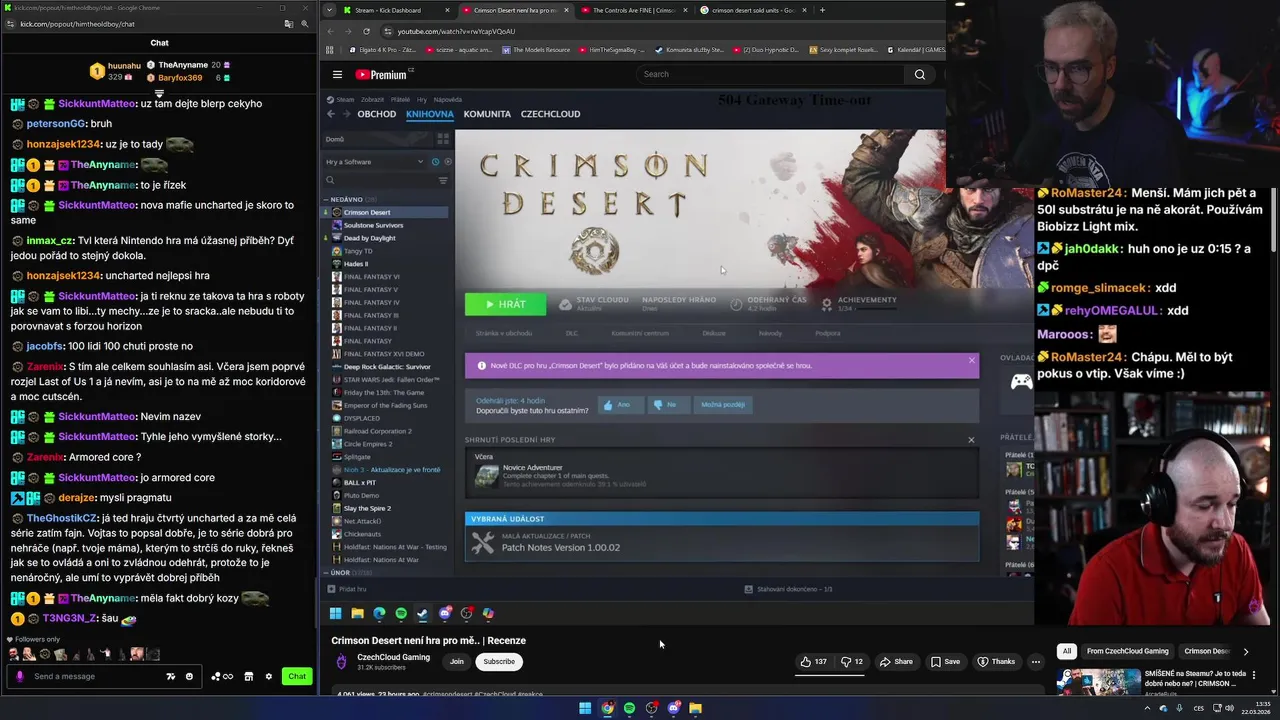The height and width of the screenshot is (720, 1280).
Task: Close the Shrnutí poslední hry section
Action: 970,440
